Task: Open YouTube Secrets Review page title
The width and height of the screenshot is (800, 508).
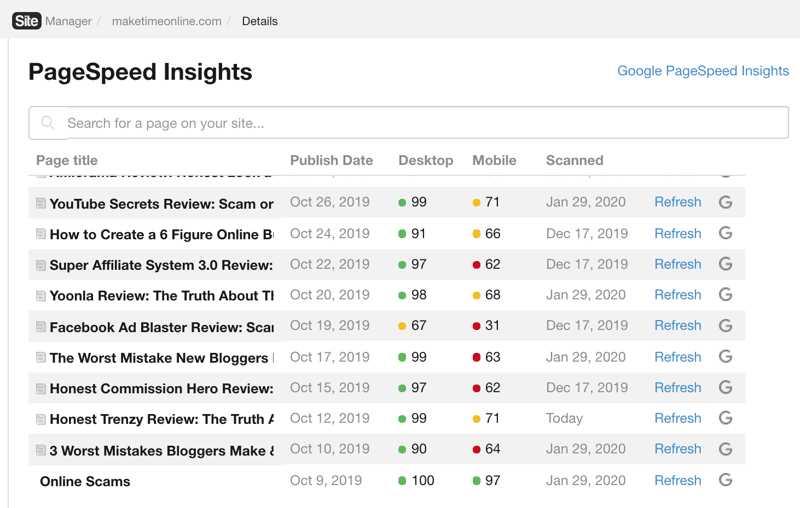Action: click(x=162, y=204)
